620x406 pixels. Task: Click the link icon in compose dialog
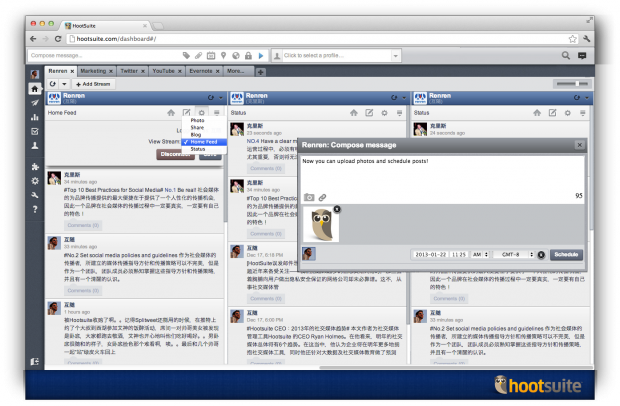[x=323, y=197]
